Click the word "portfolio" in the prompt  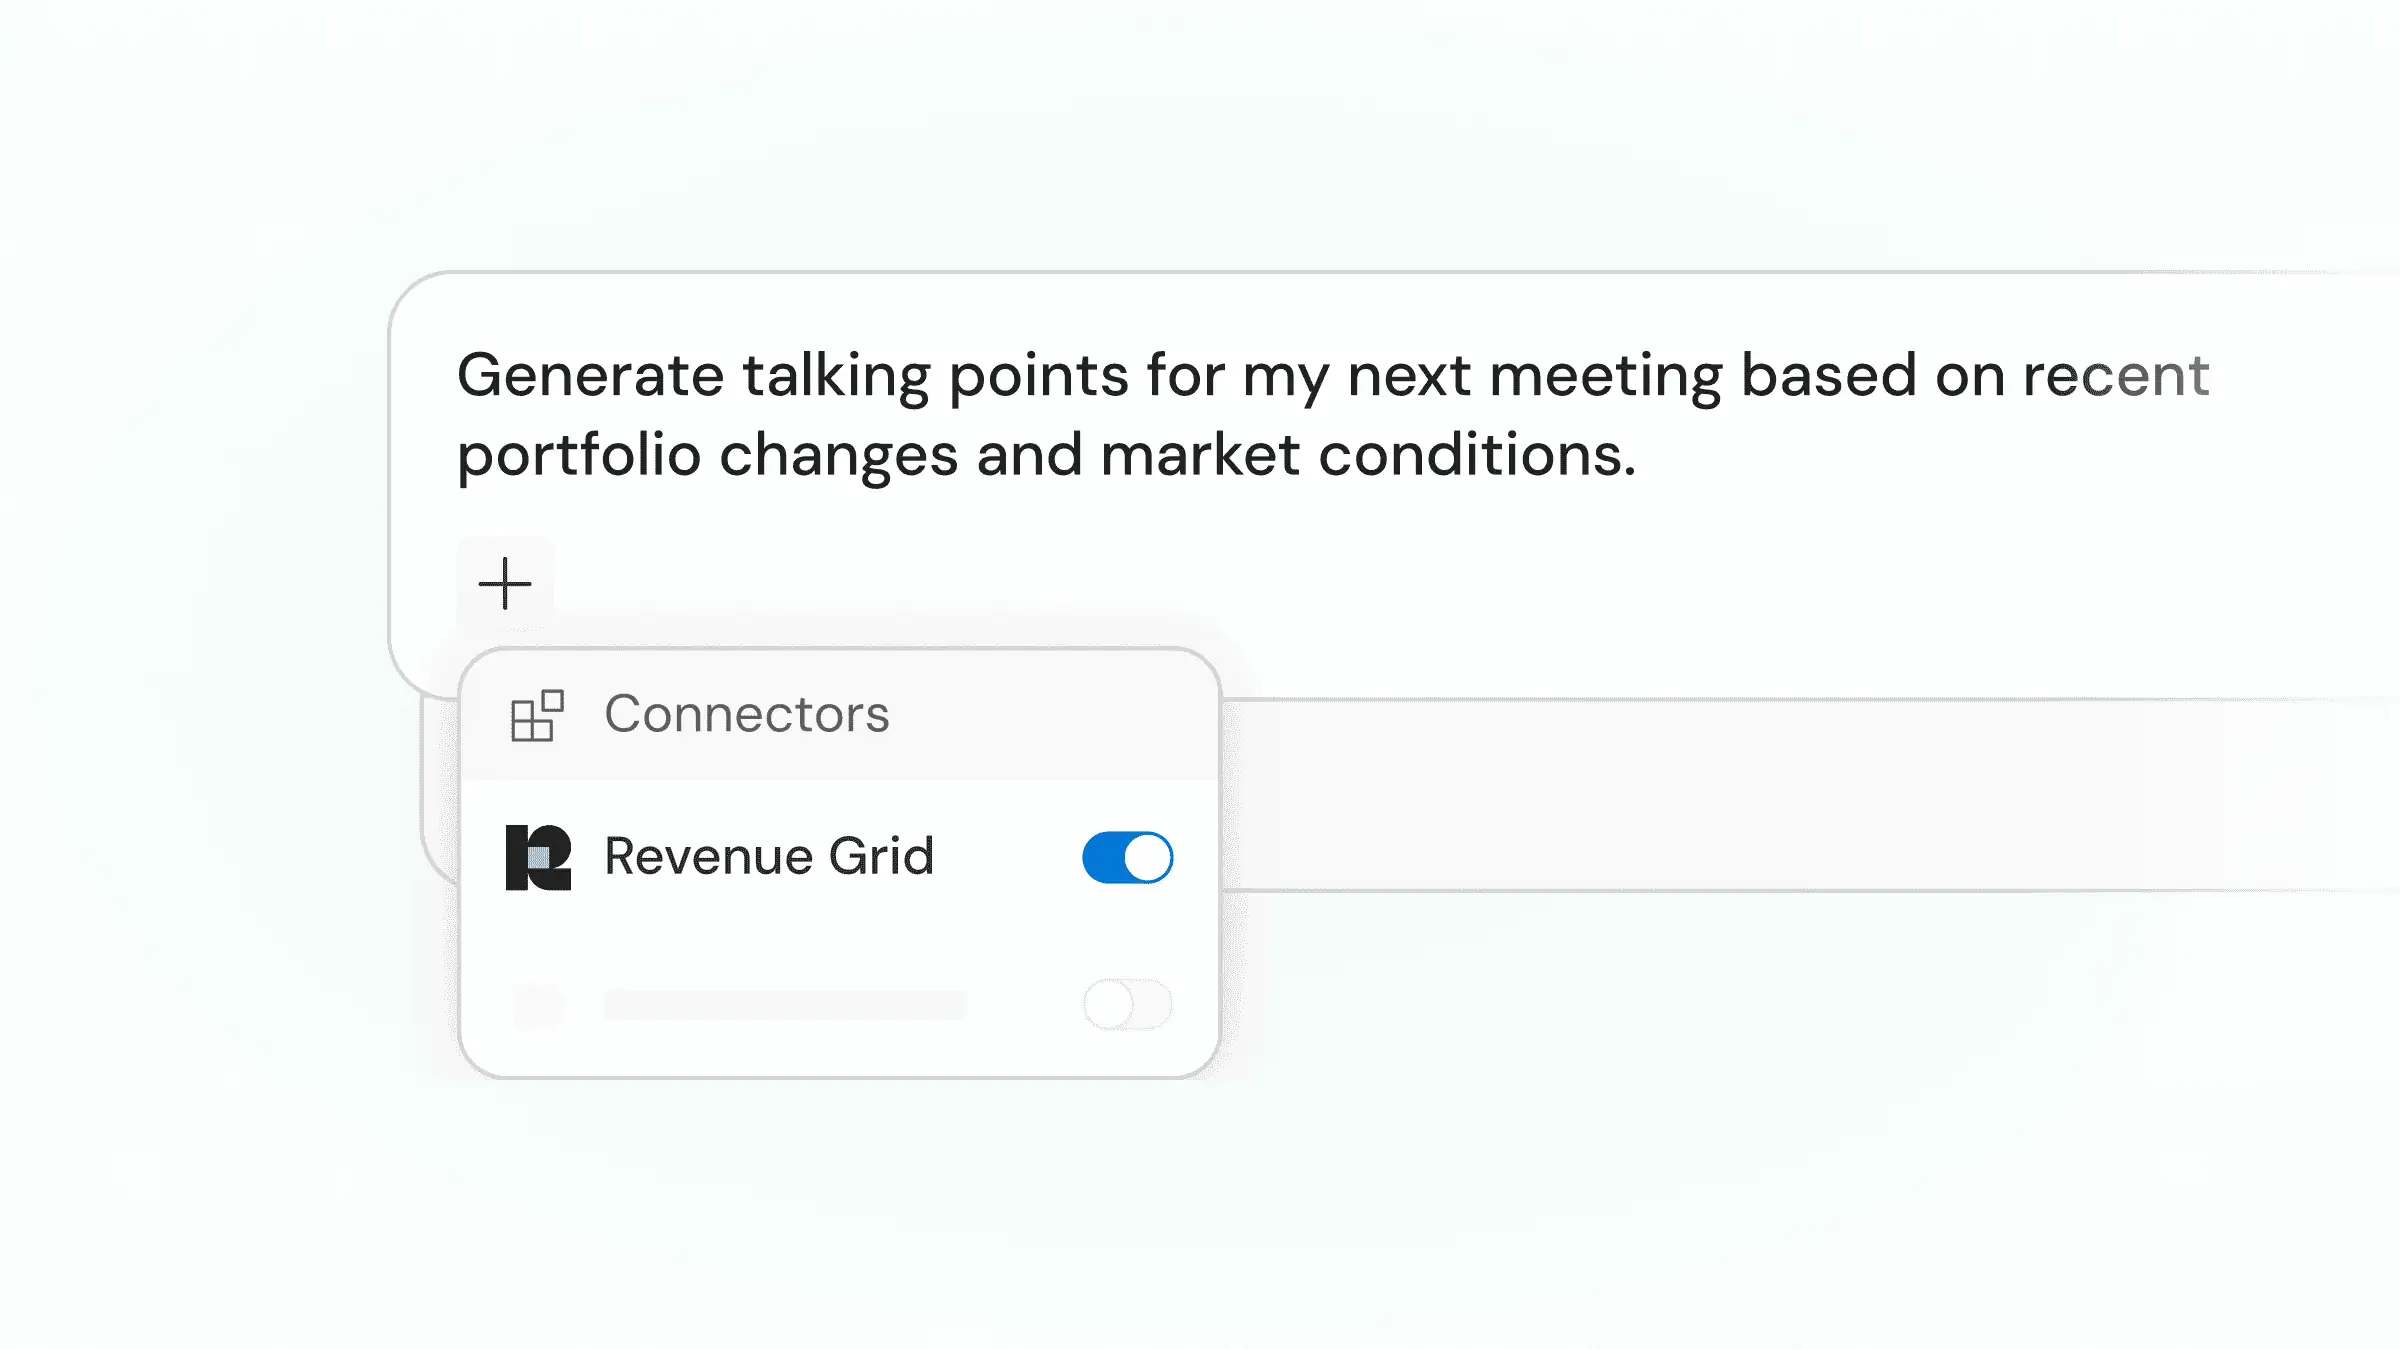579,458
